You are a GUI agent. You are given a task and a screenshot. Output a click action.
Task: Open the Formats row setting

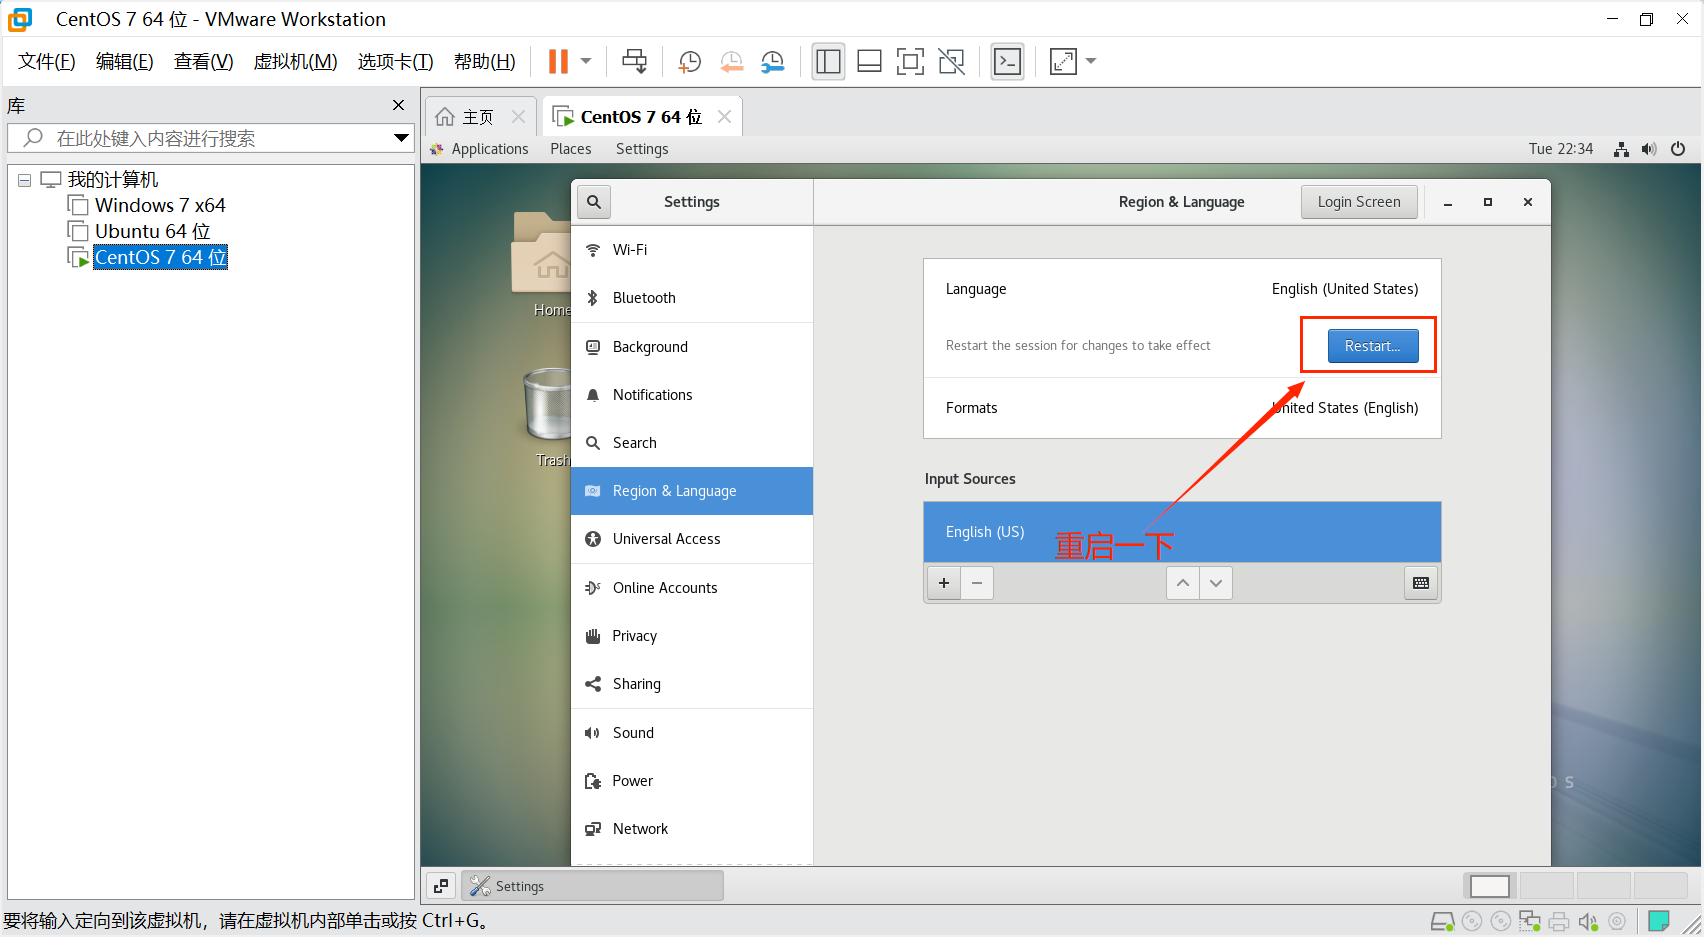(x=1182, y=408)
